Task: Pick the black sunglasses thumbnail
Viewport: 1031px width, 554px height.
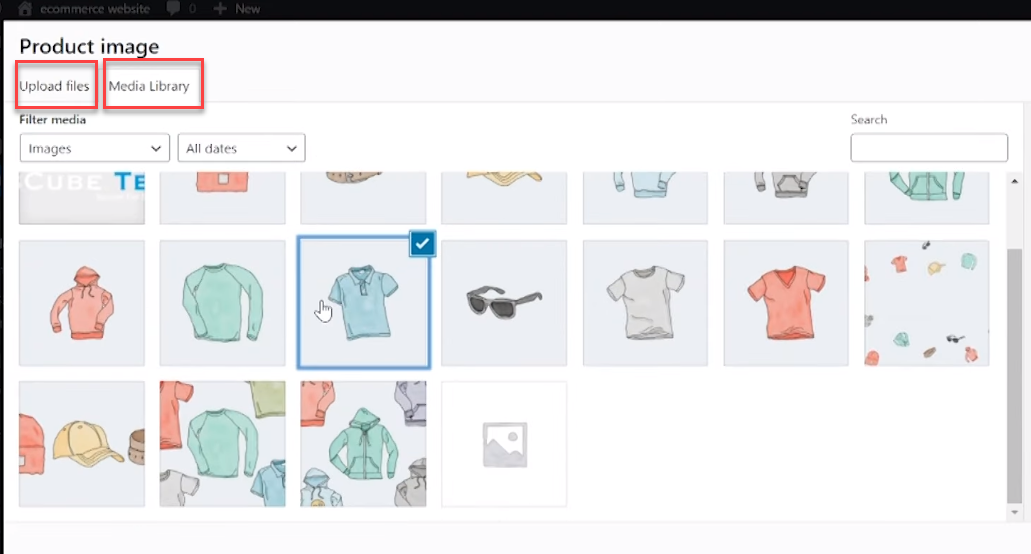Action: coord(504,303)
